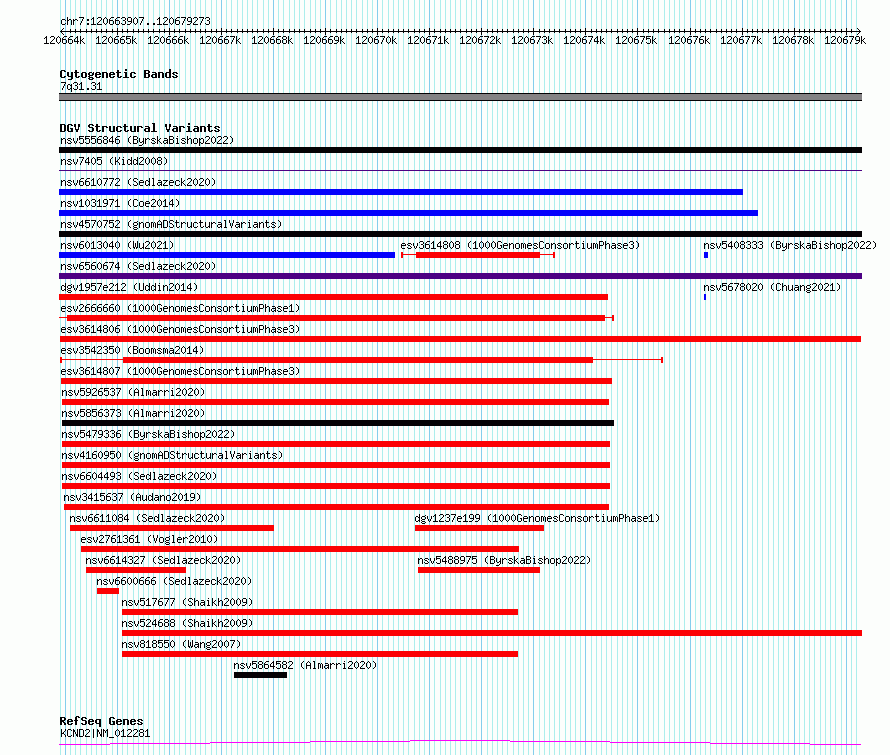Screen dimensions: 890x755
Task: Open nsv4570752 (gnomADStructuralVariants) label
Action: (x=171, y=224)
